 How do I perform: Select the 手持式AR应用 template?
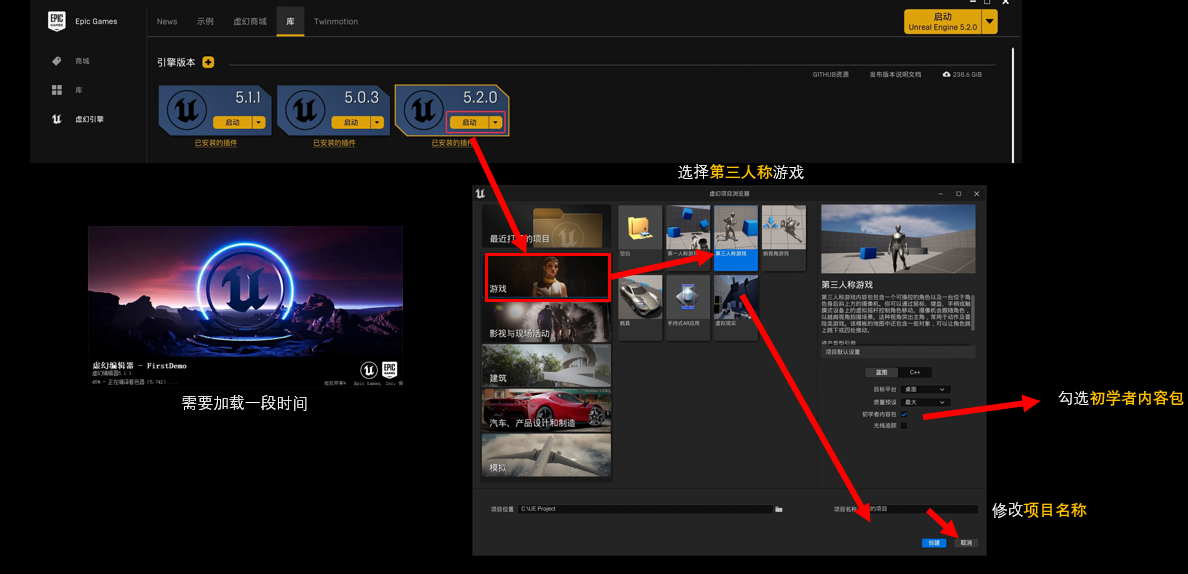(687, 308)
